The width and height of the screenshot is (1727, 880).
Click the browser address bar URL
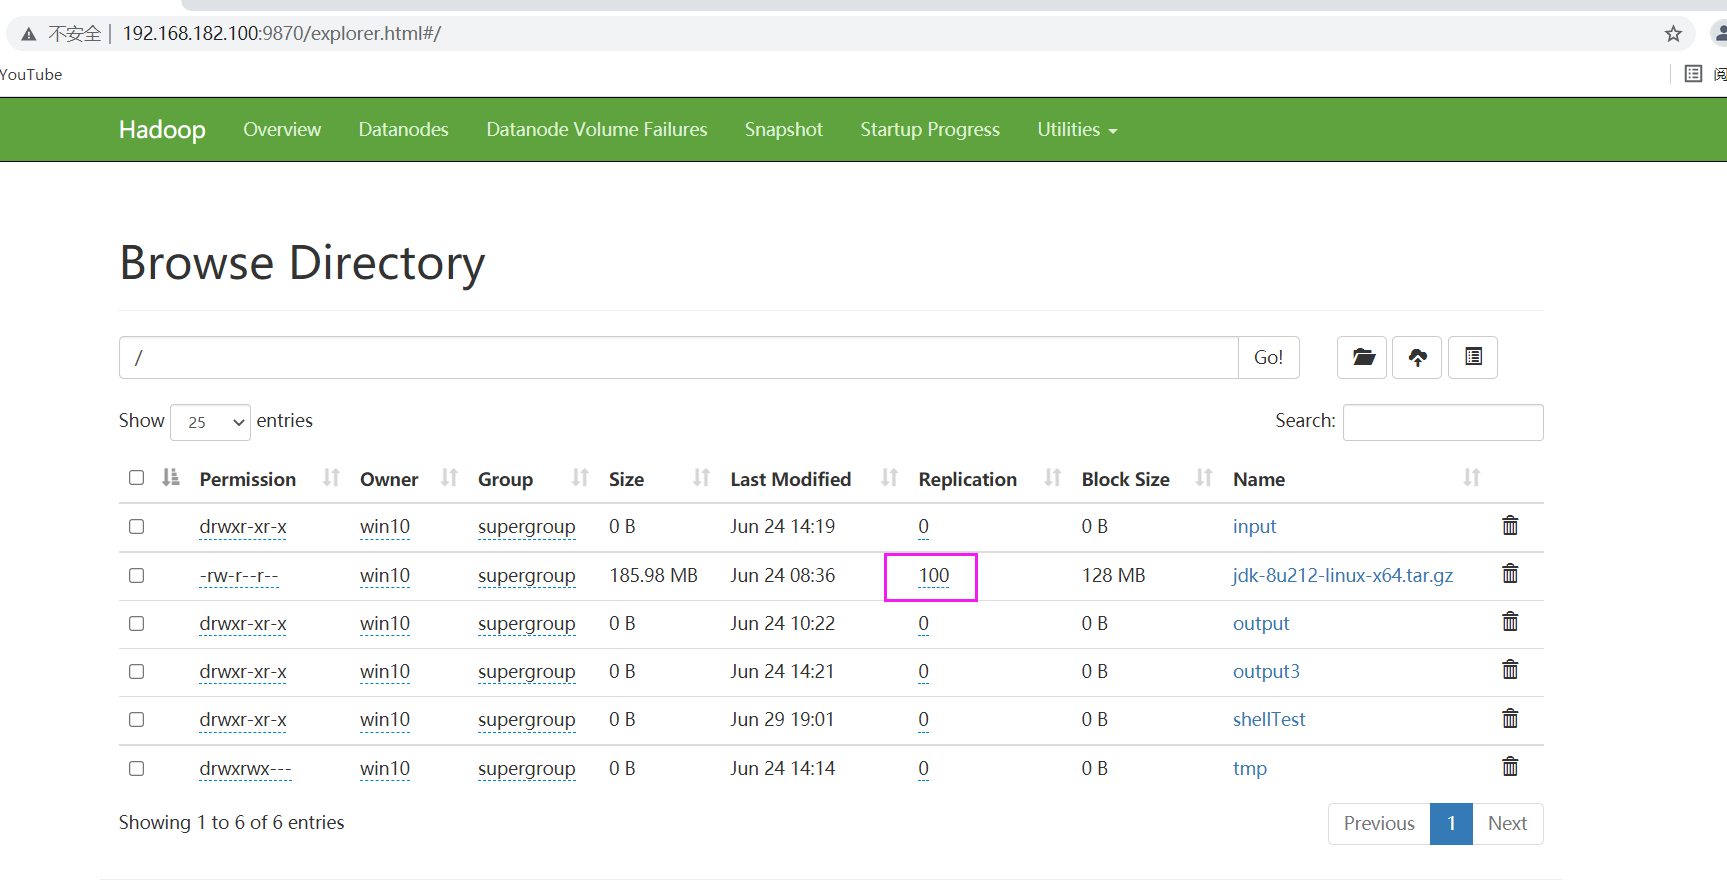282,33
